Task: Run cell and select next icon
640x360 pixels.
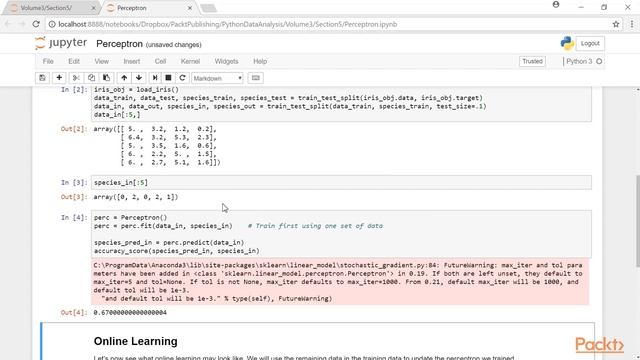Action: coord(155,78)
